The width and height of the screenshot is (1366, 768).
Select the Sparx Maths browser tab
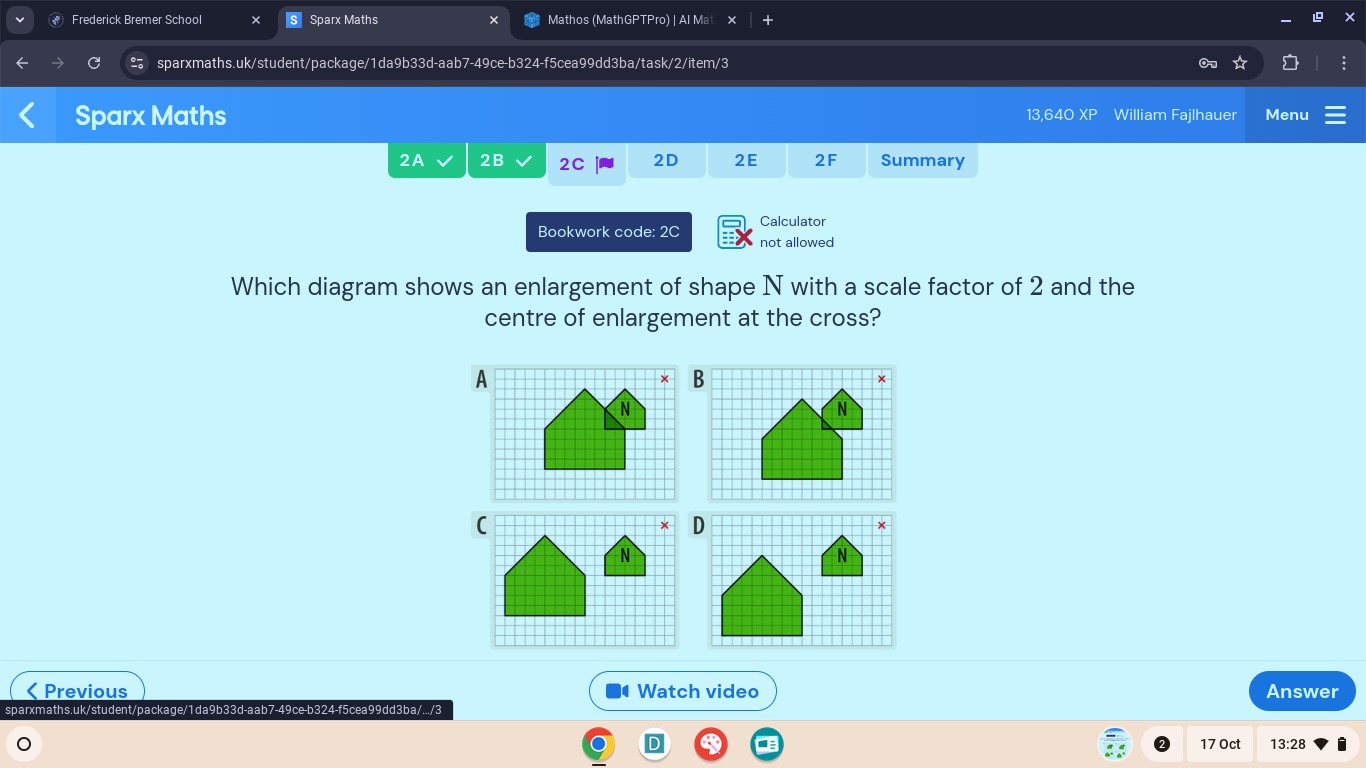coord(393,20)
